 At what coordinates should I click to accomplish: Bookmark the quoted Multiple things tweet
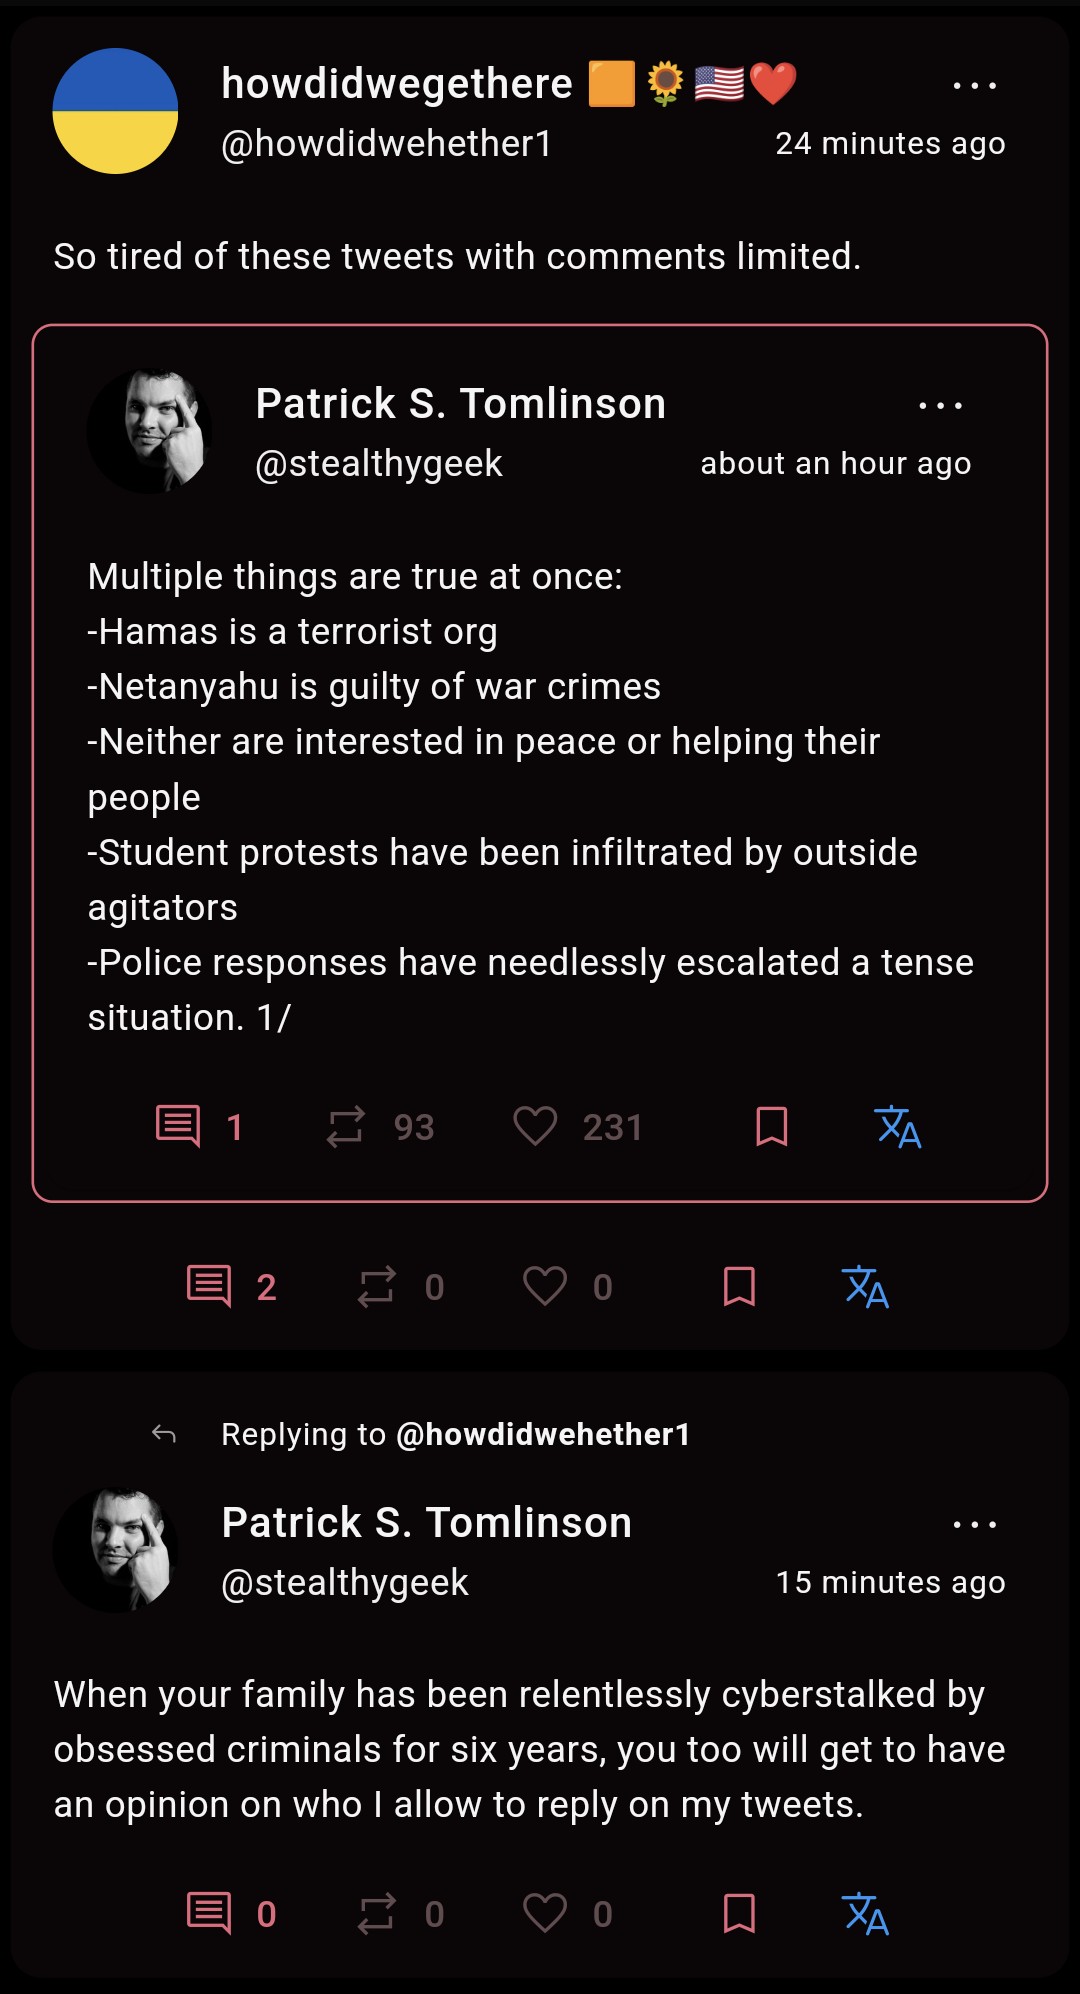point(771,1126)
